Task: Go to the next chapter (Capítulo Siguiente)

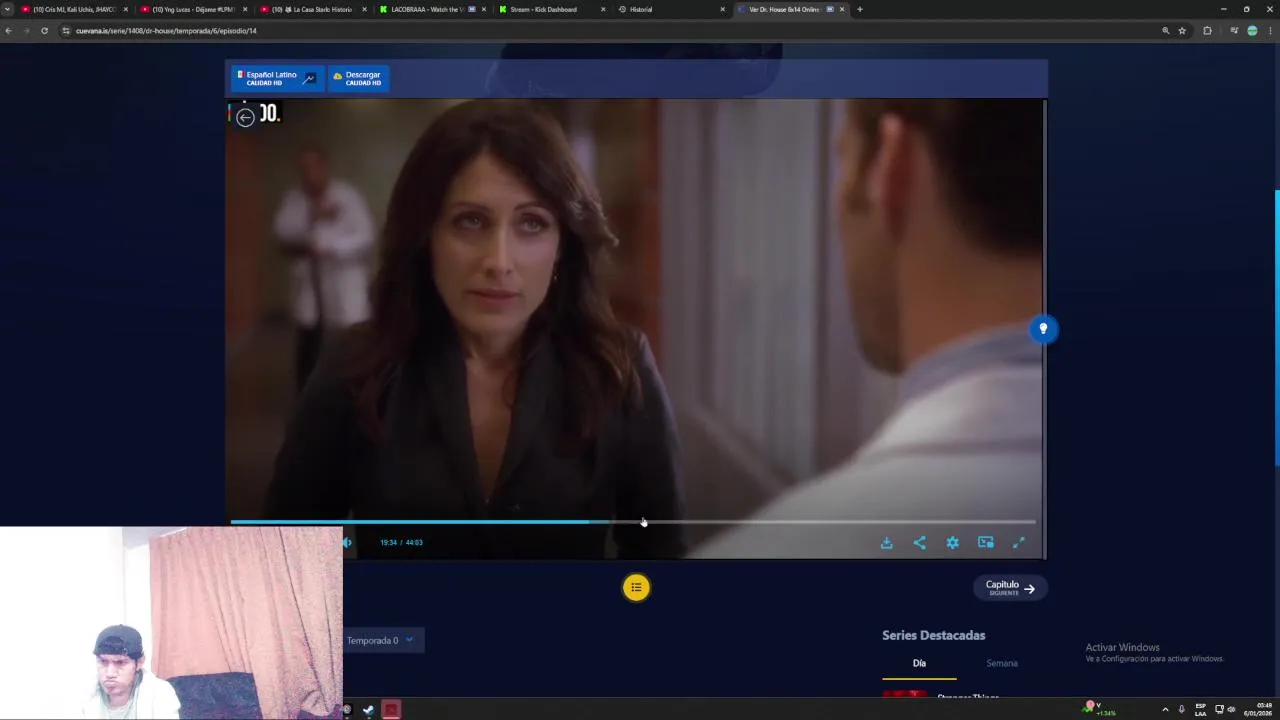Action: pos(1010,588)
